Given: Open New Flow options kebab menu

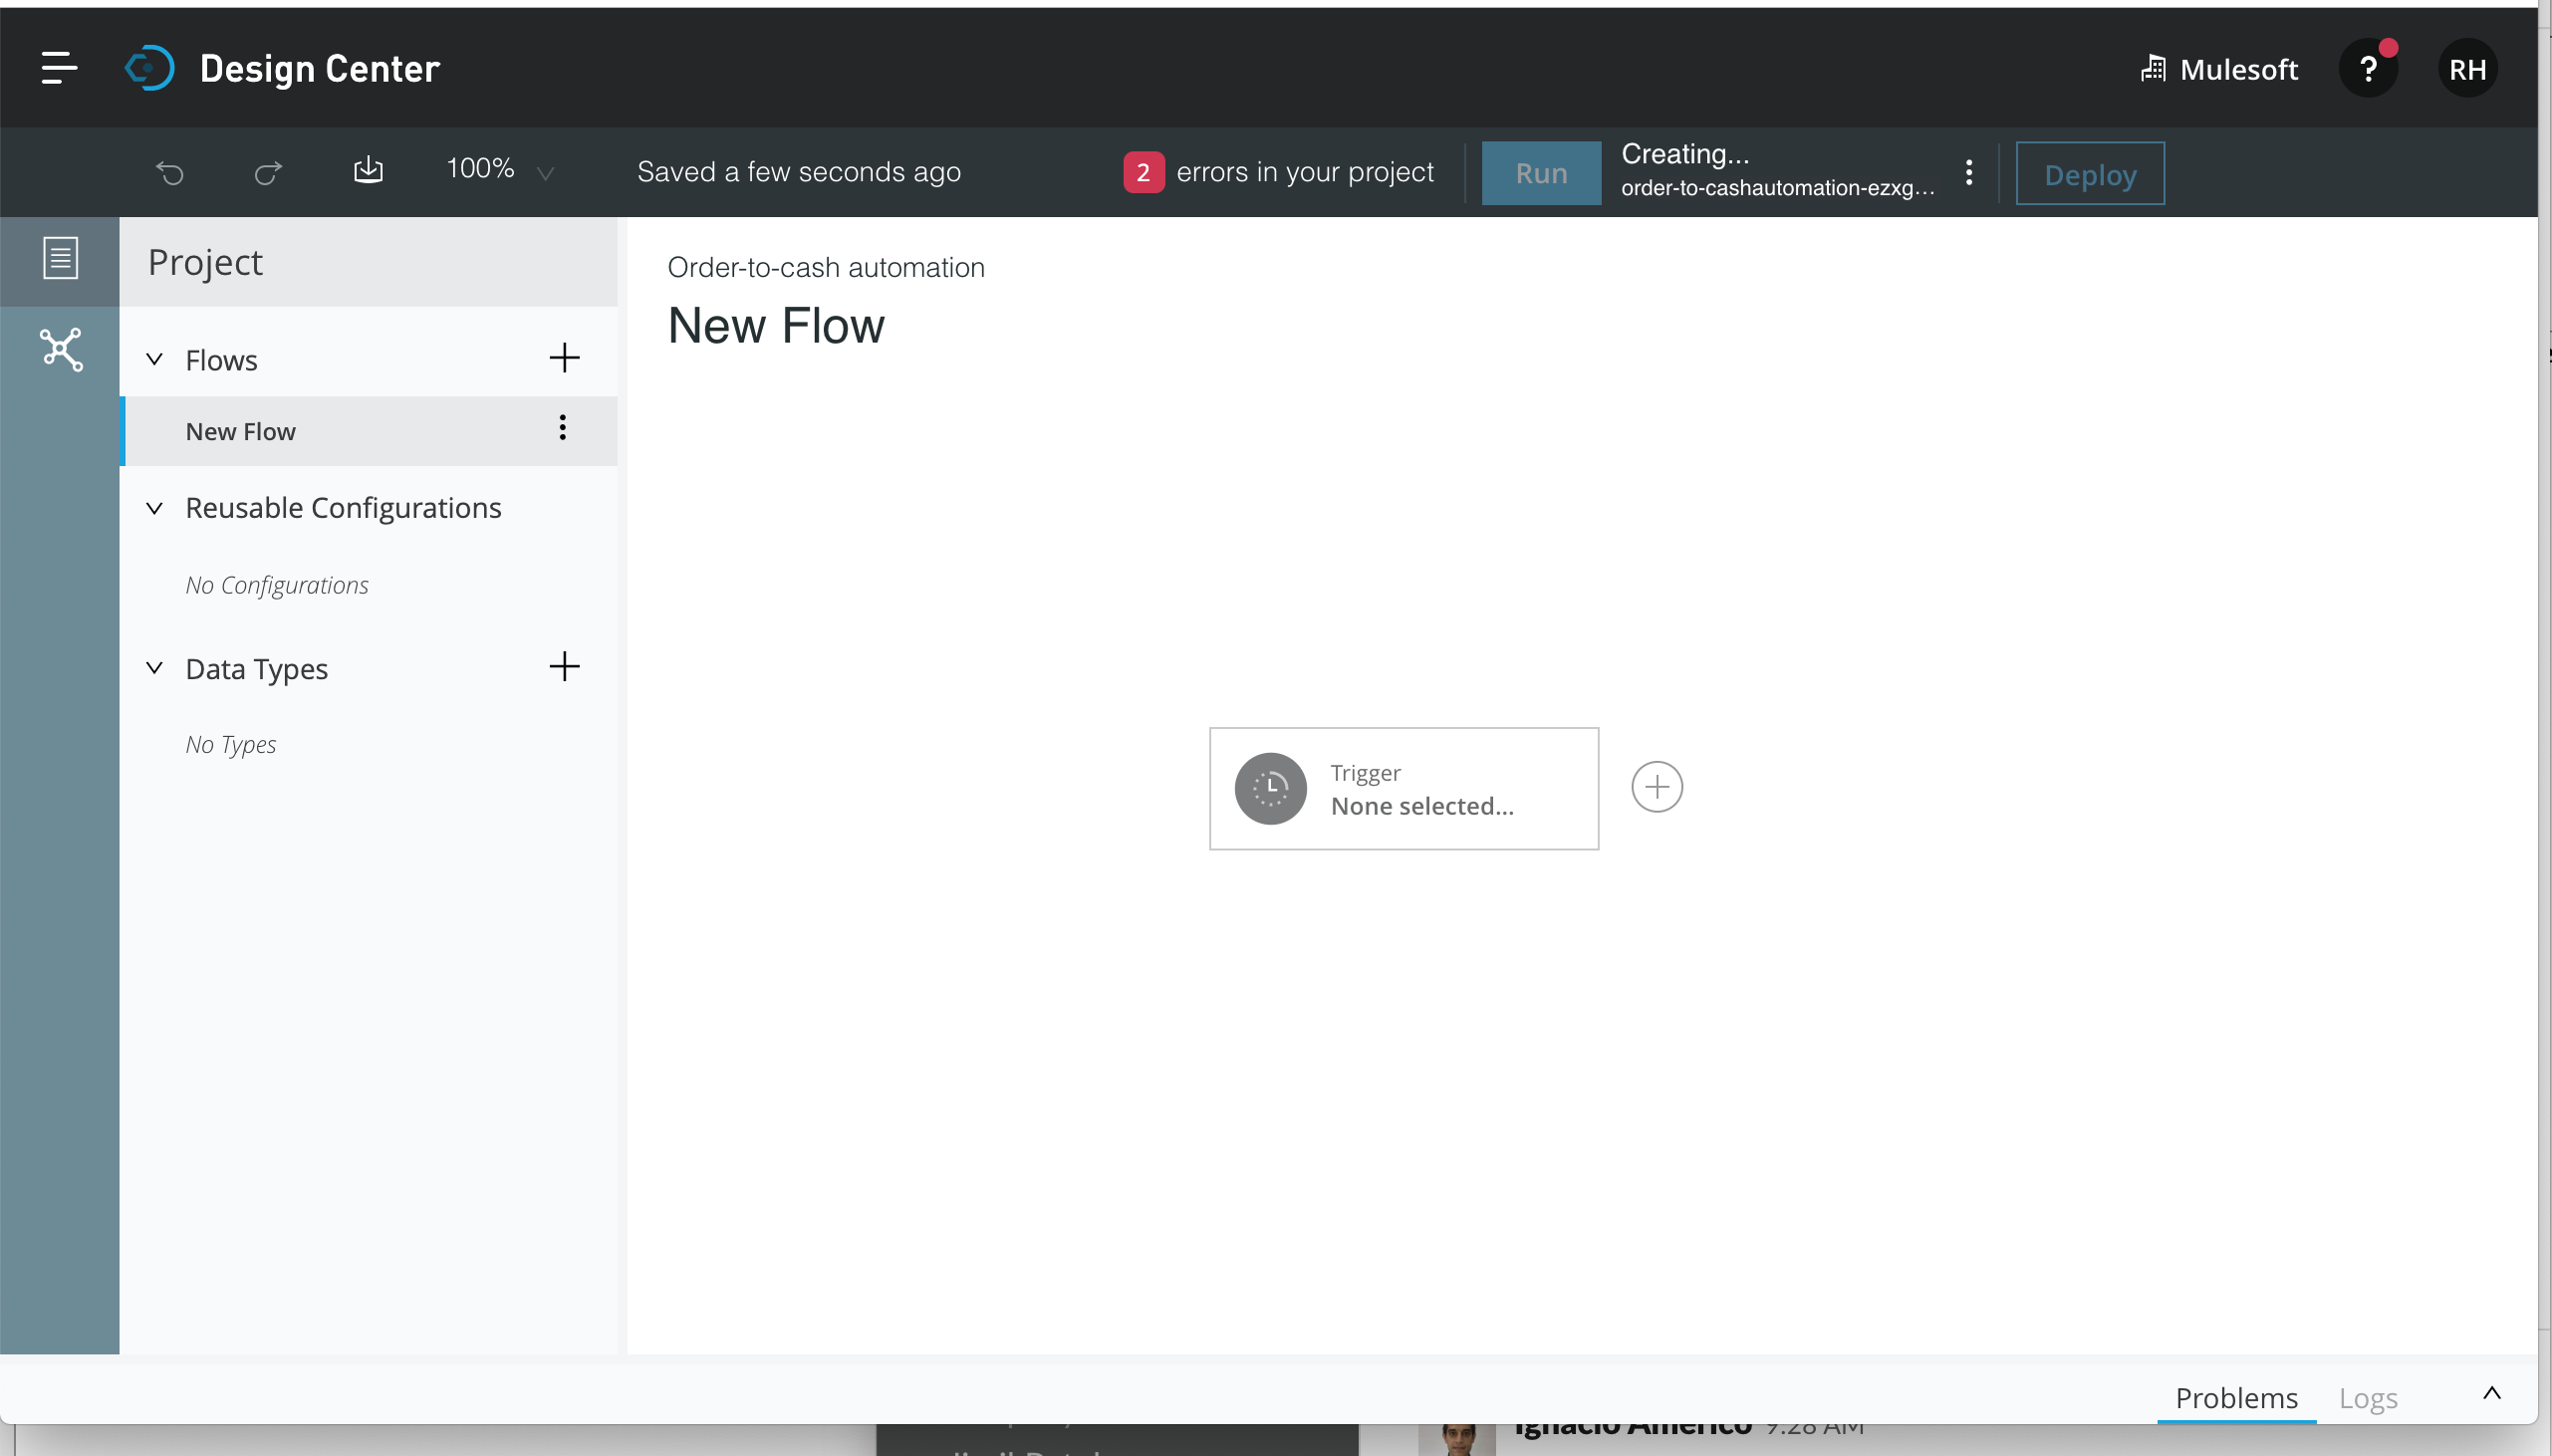Looking at the screenshot, I should coord(563,428).
